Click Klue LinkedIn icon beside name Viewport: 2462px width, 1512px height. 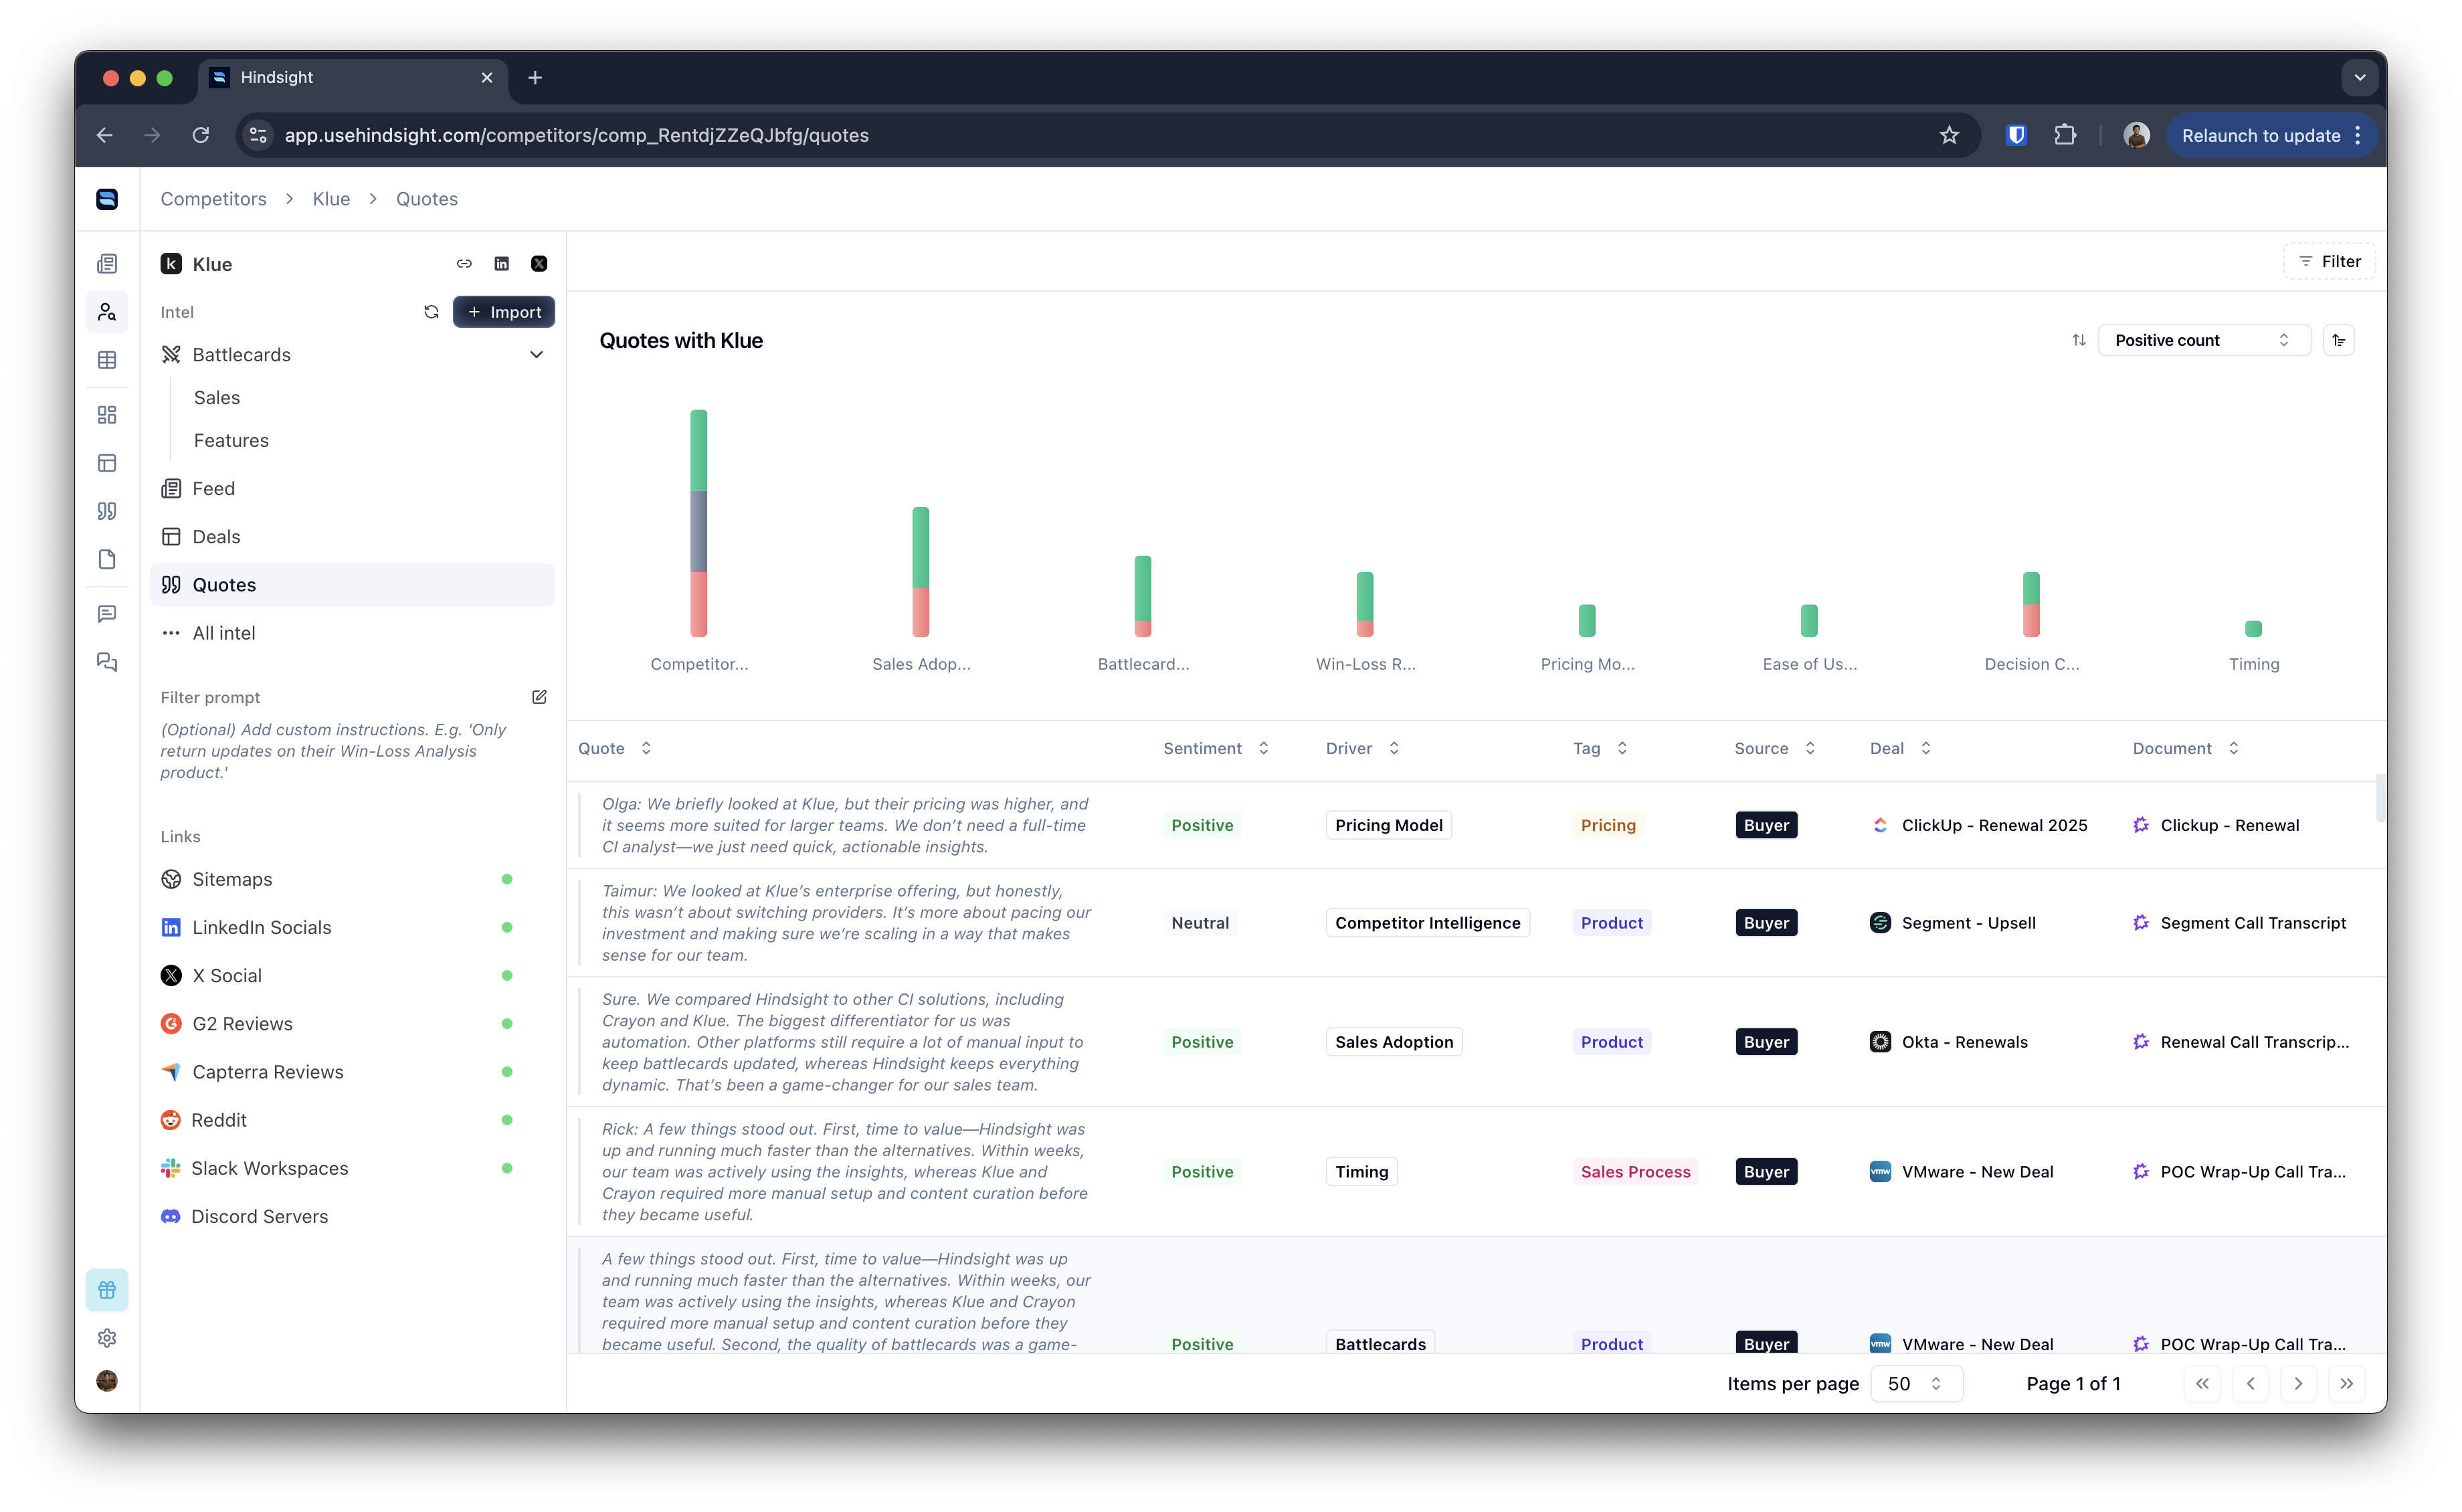coord(502,264)
